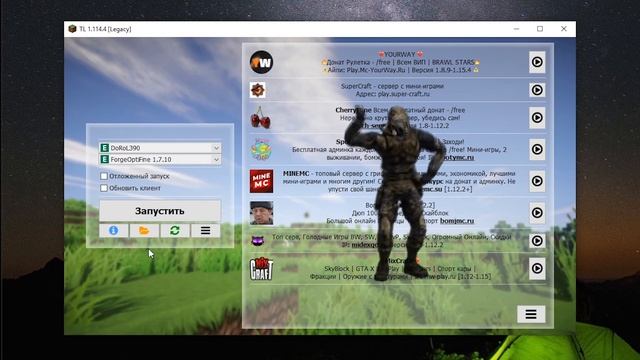Click the red MINE MC logo

(x=261, y=181)
